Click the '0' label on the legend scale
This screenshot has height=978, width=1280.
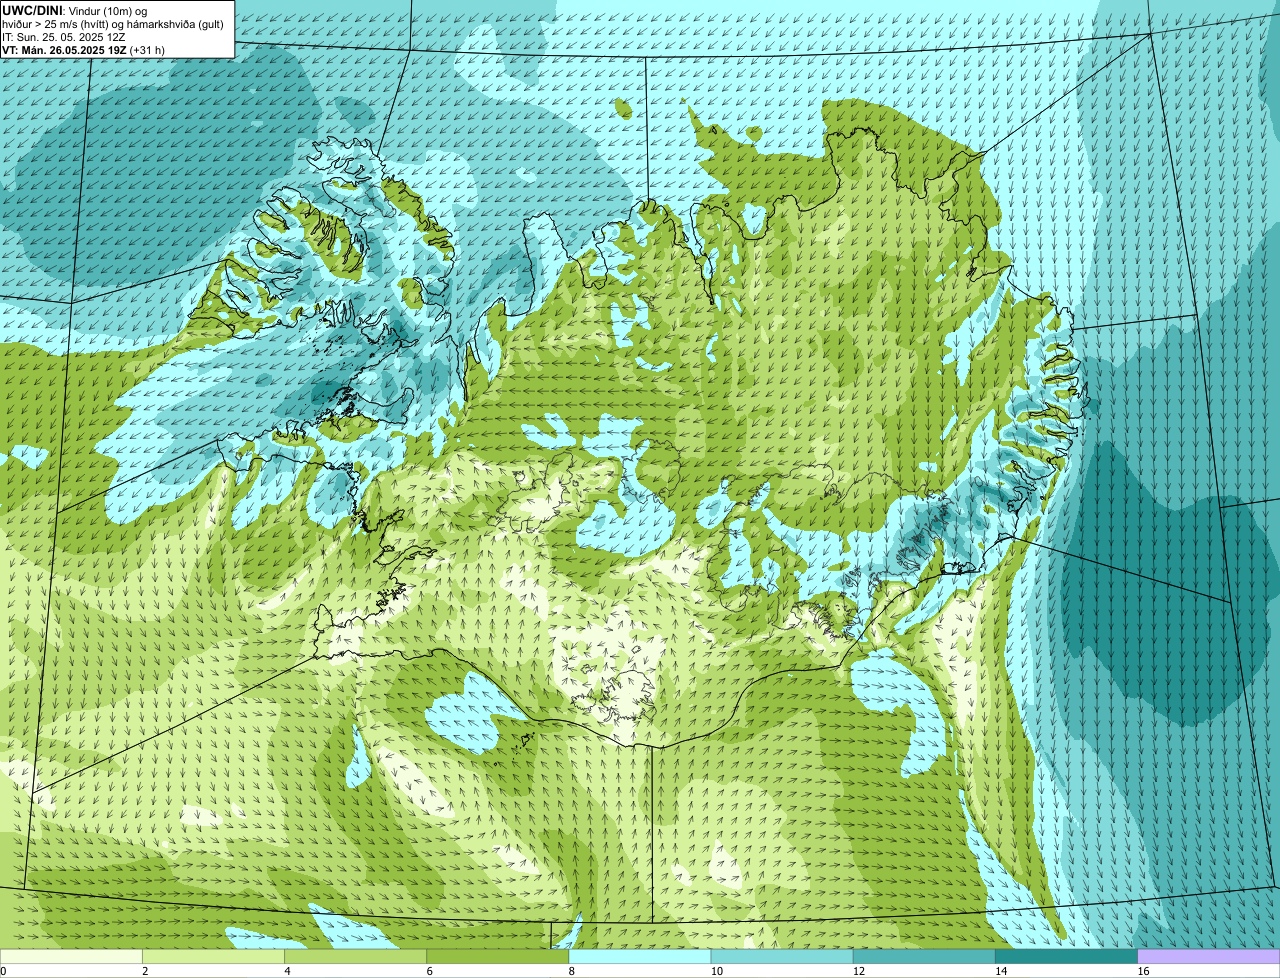pyautogui.click(x=4, y=971)
